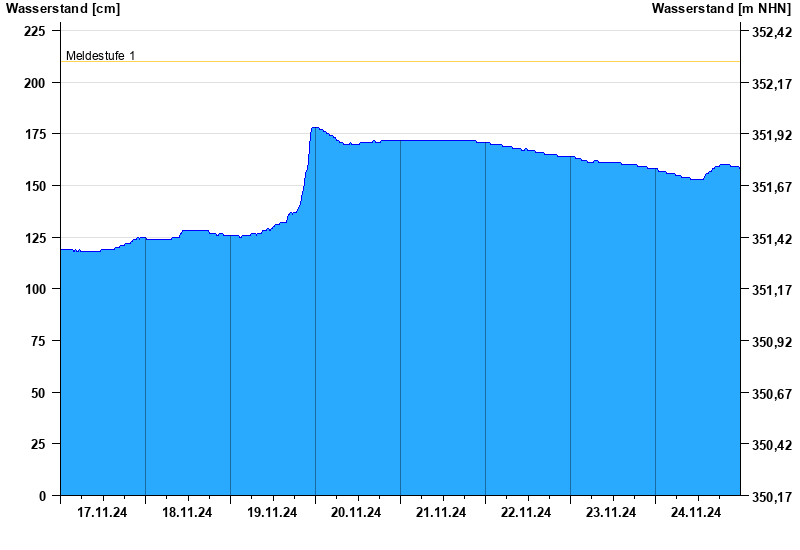Click the date label 20.11.24
The height and width of the screenshot is (550, 800).
point(356,512)
